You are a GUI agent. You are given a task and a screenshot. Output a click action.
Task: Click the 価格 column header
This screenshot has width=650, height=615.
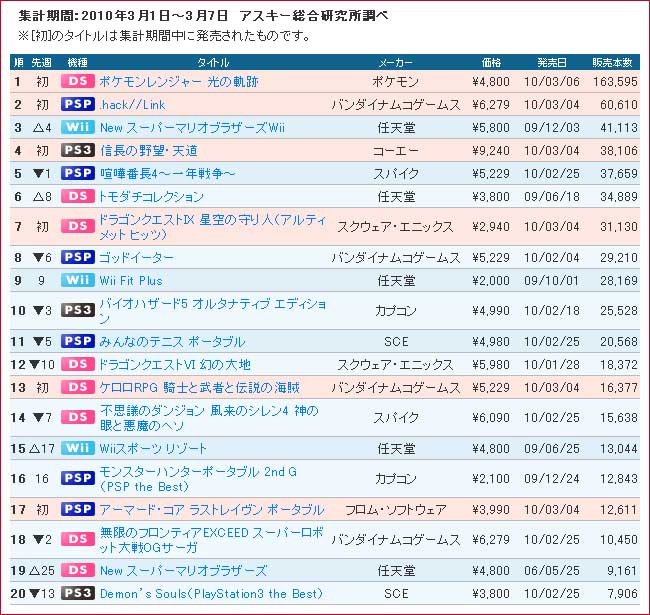[491, 63]
